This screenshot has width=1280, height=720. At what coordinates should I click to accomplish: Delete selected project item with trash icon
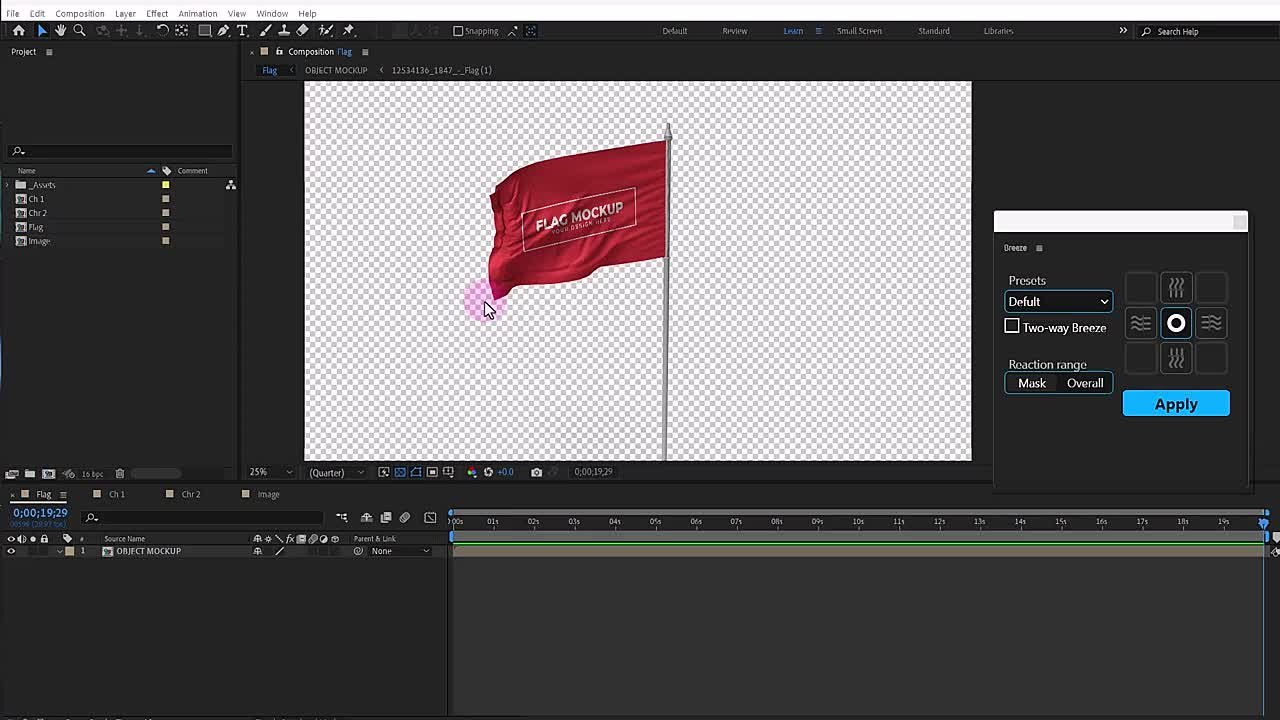119,474
